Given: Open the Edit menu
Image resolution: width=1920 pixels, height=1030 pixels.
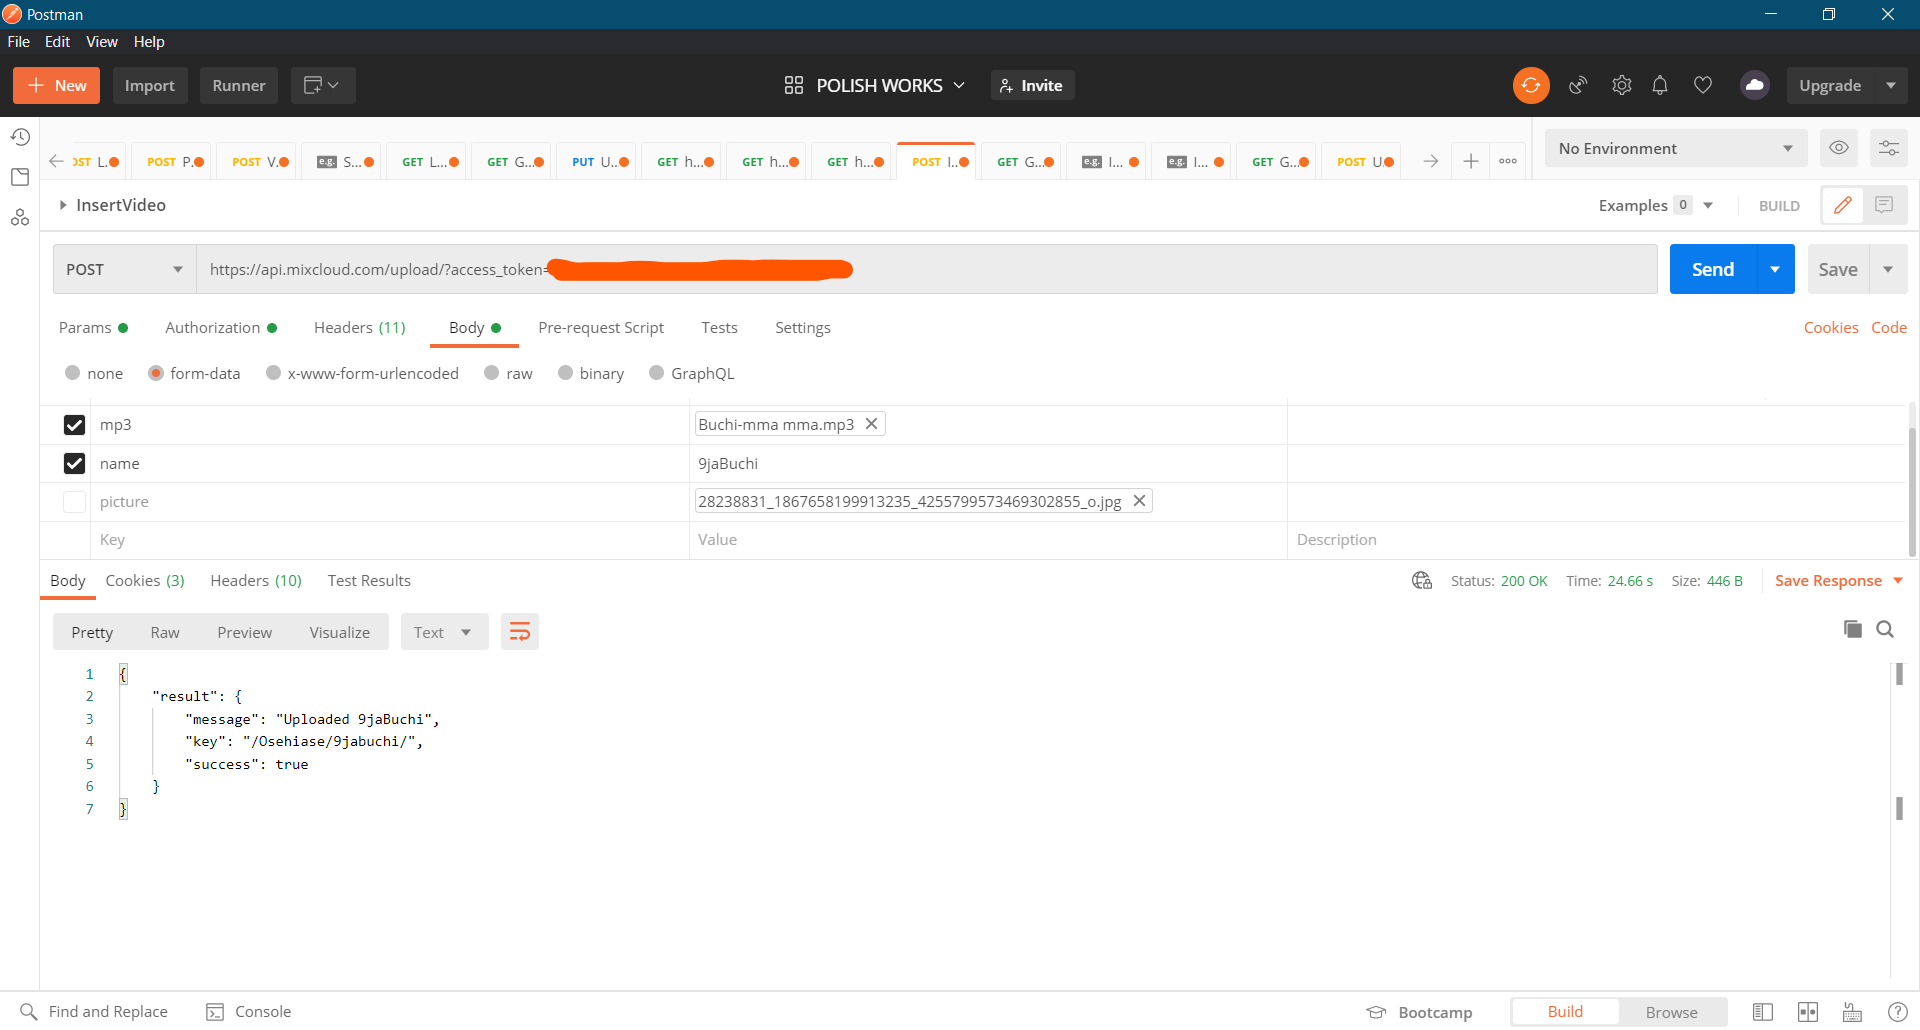Looking at the screenshot, I should click(57, 41).
